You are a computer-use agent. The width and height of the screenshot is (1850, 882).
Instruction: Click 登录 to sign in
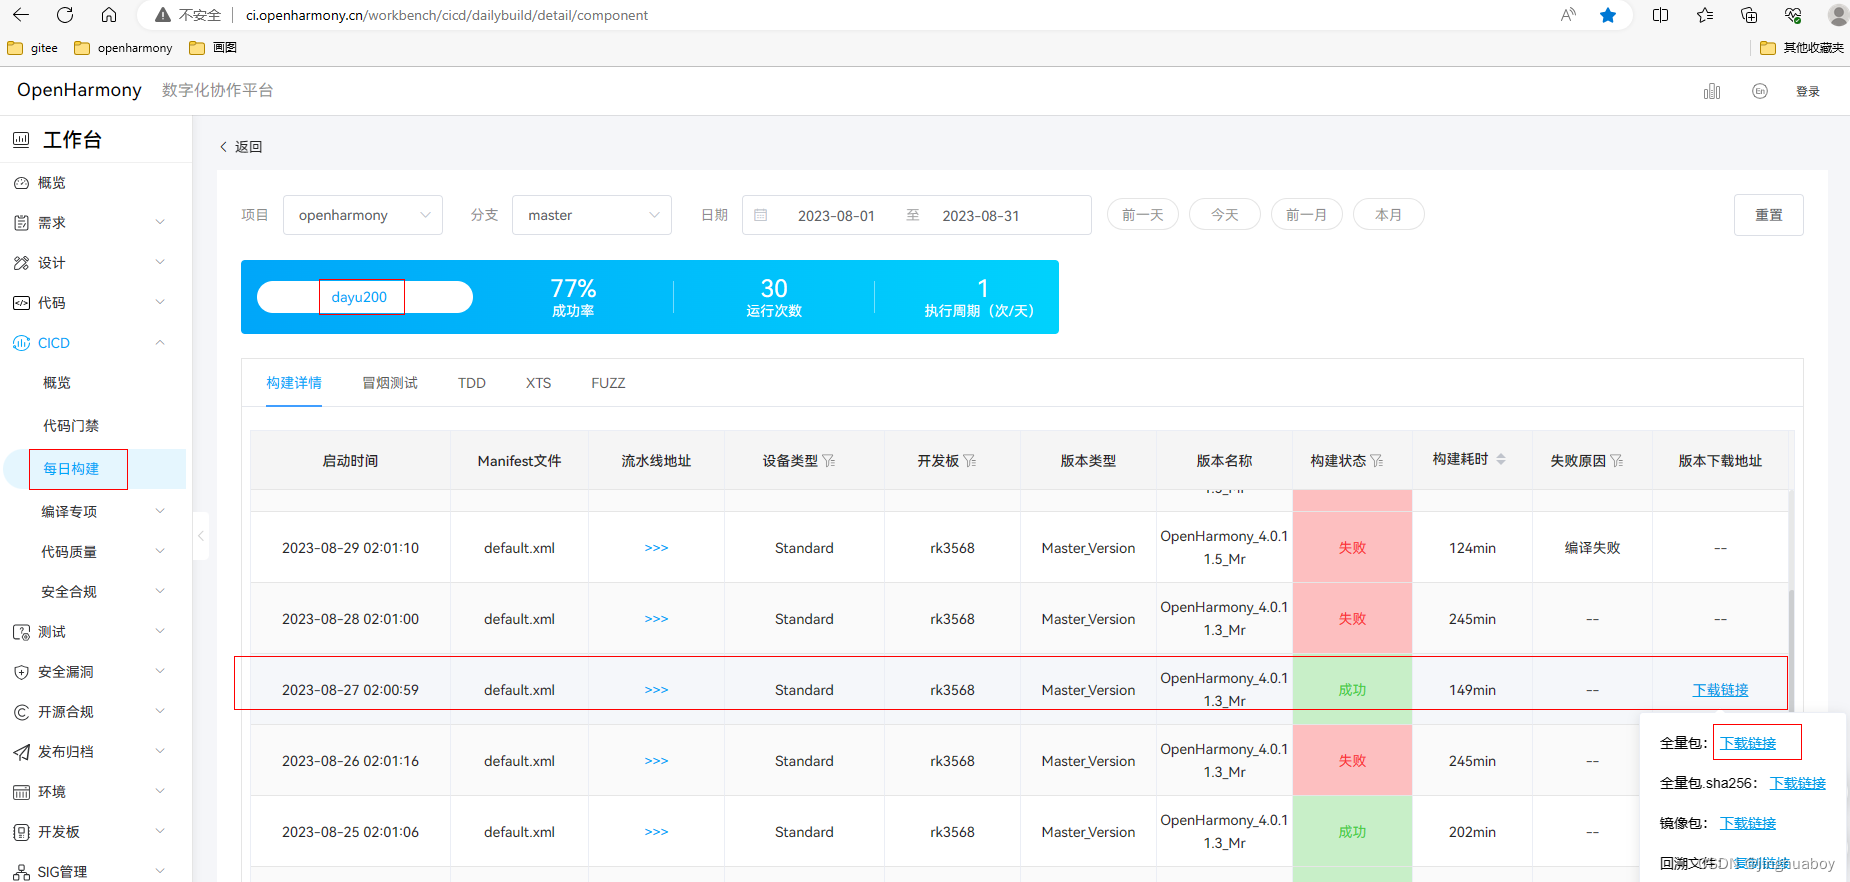point(1808,91)
